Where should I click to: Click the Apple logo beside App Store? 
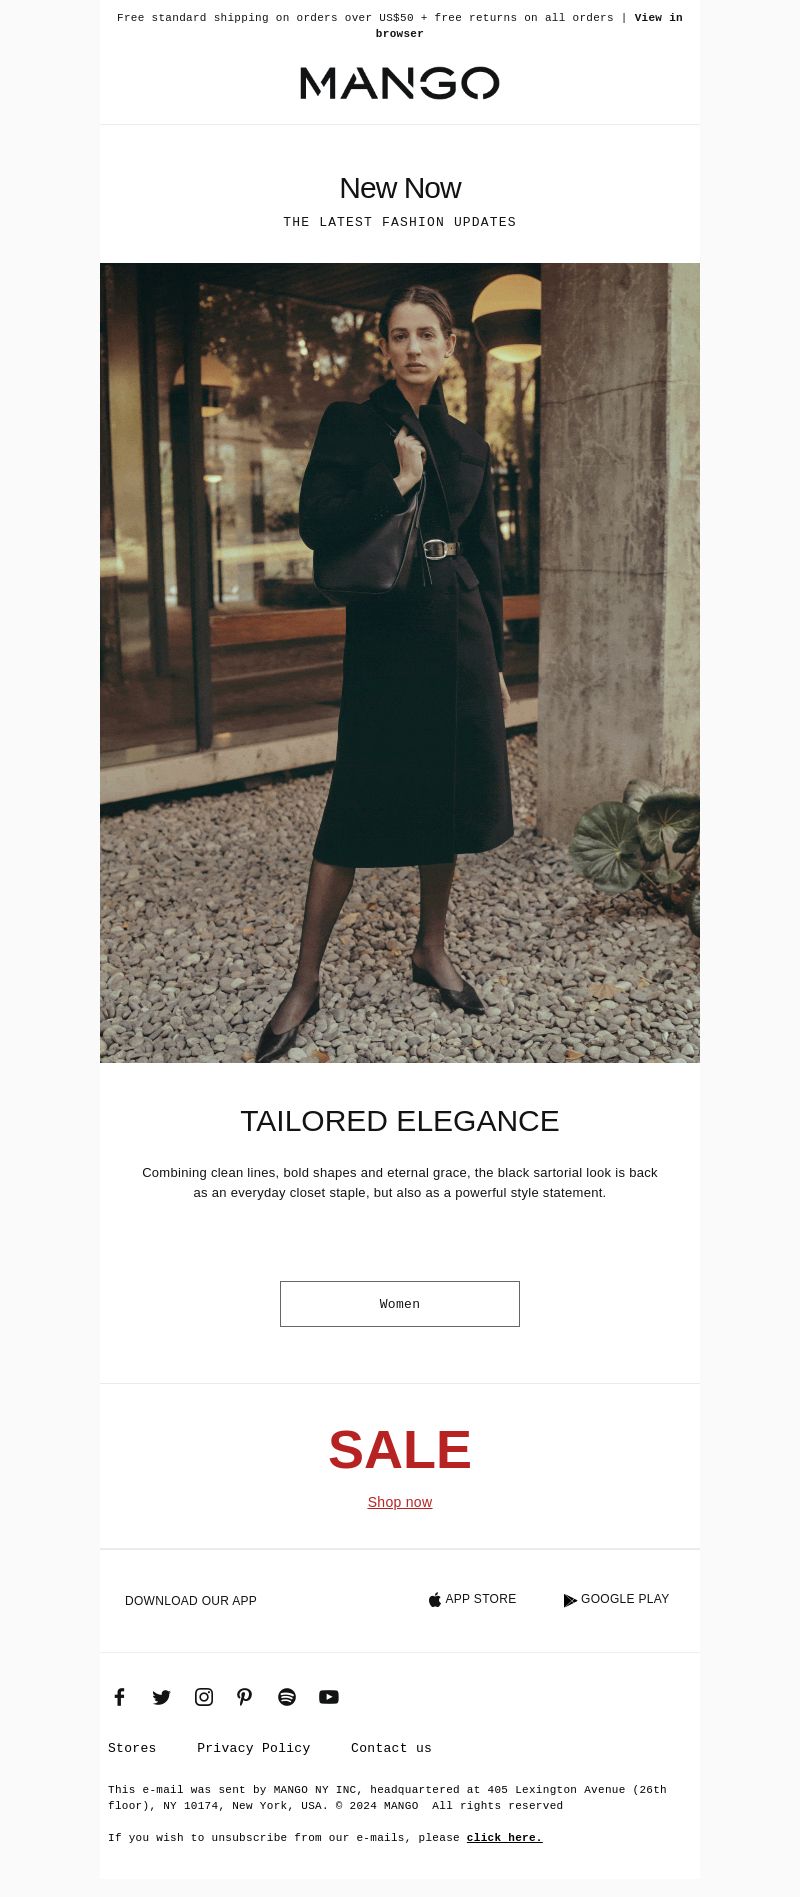coord(435,1600)
